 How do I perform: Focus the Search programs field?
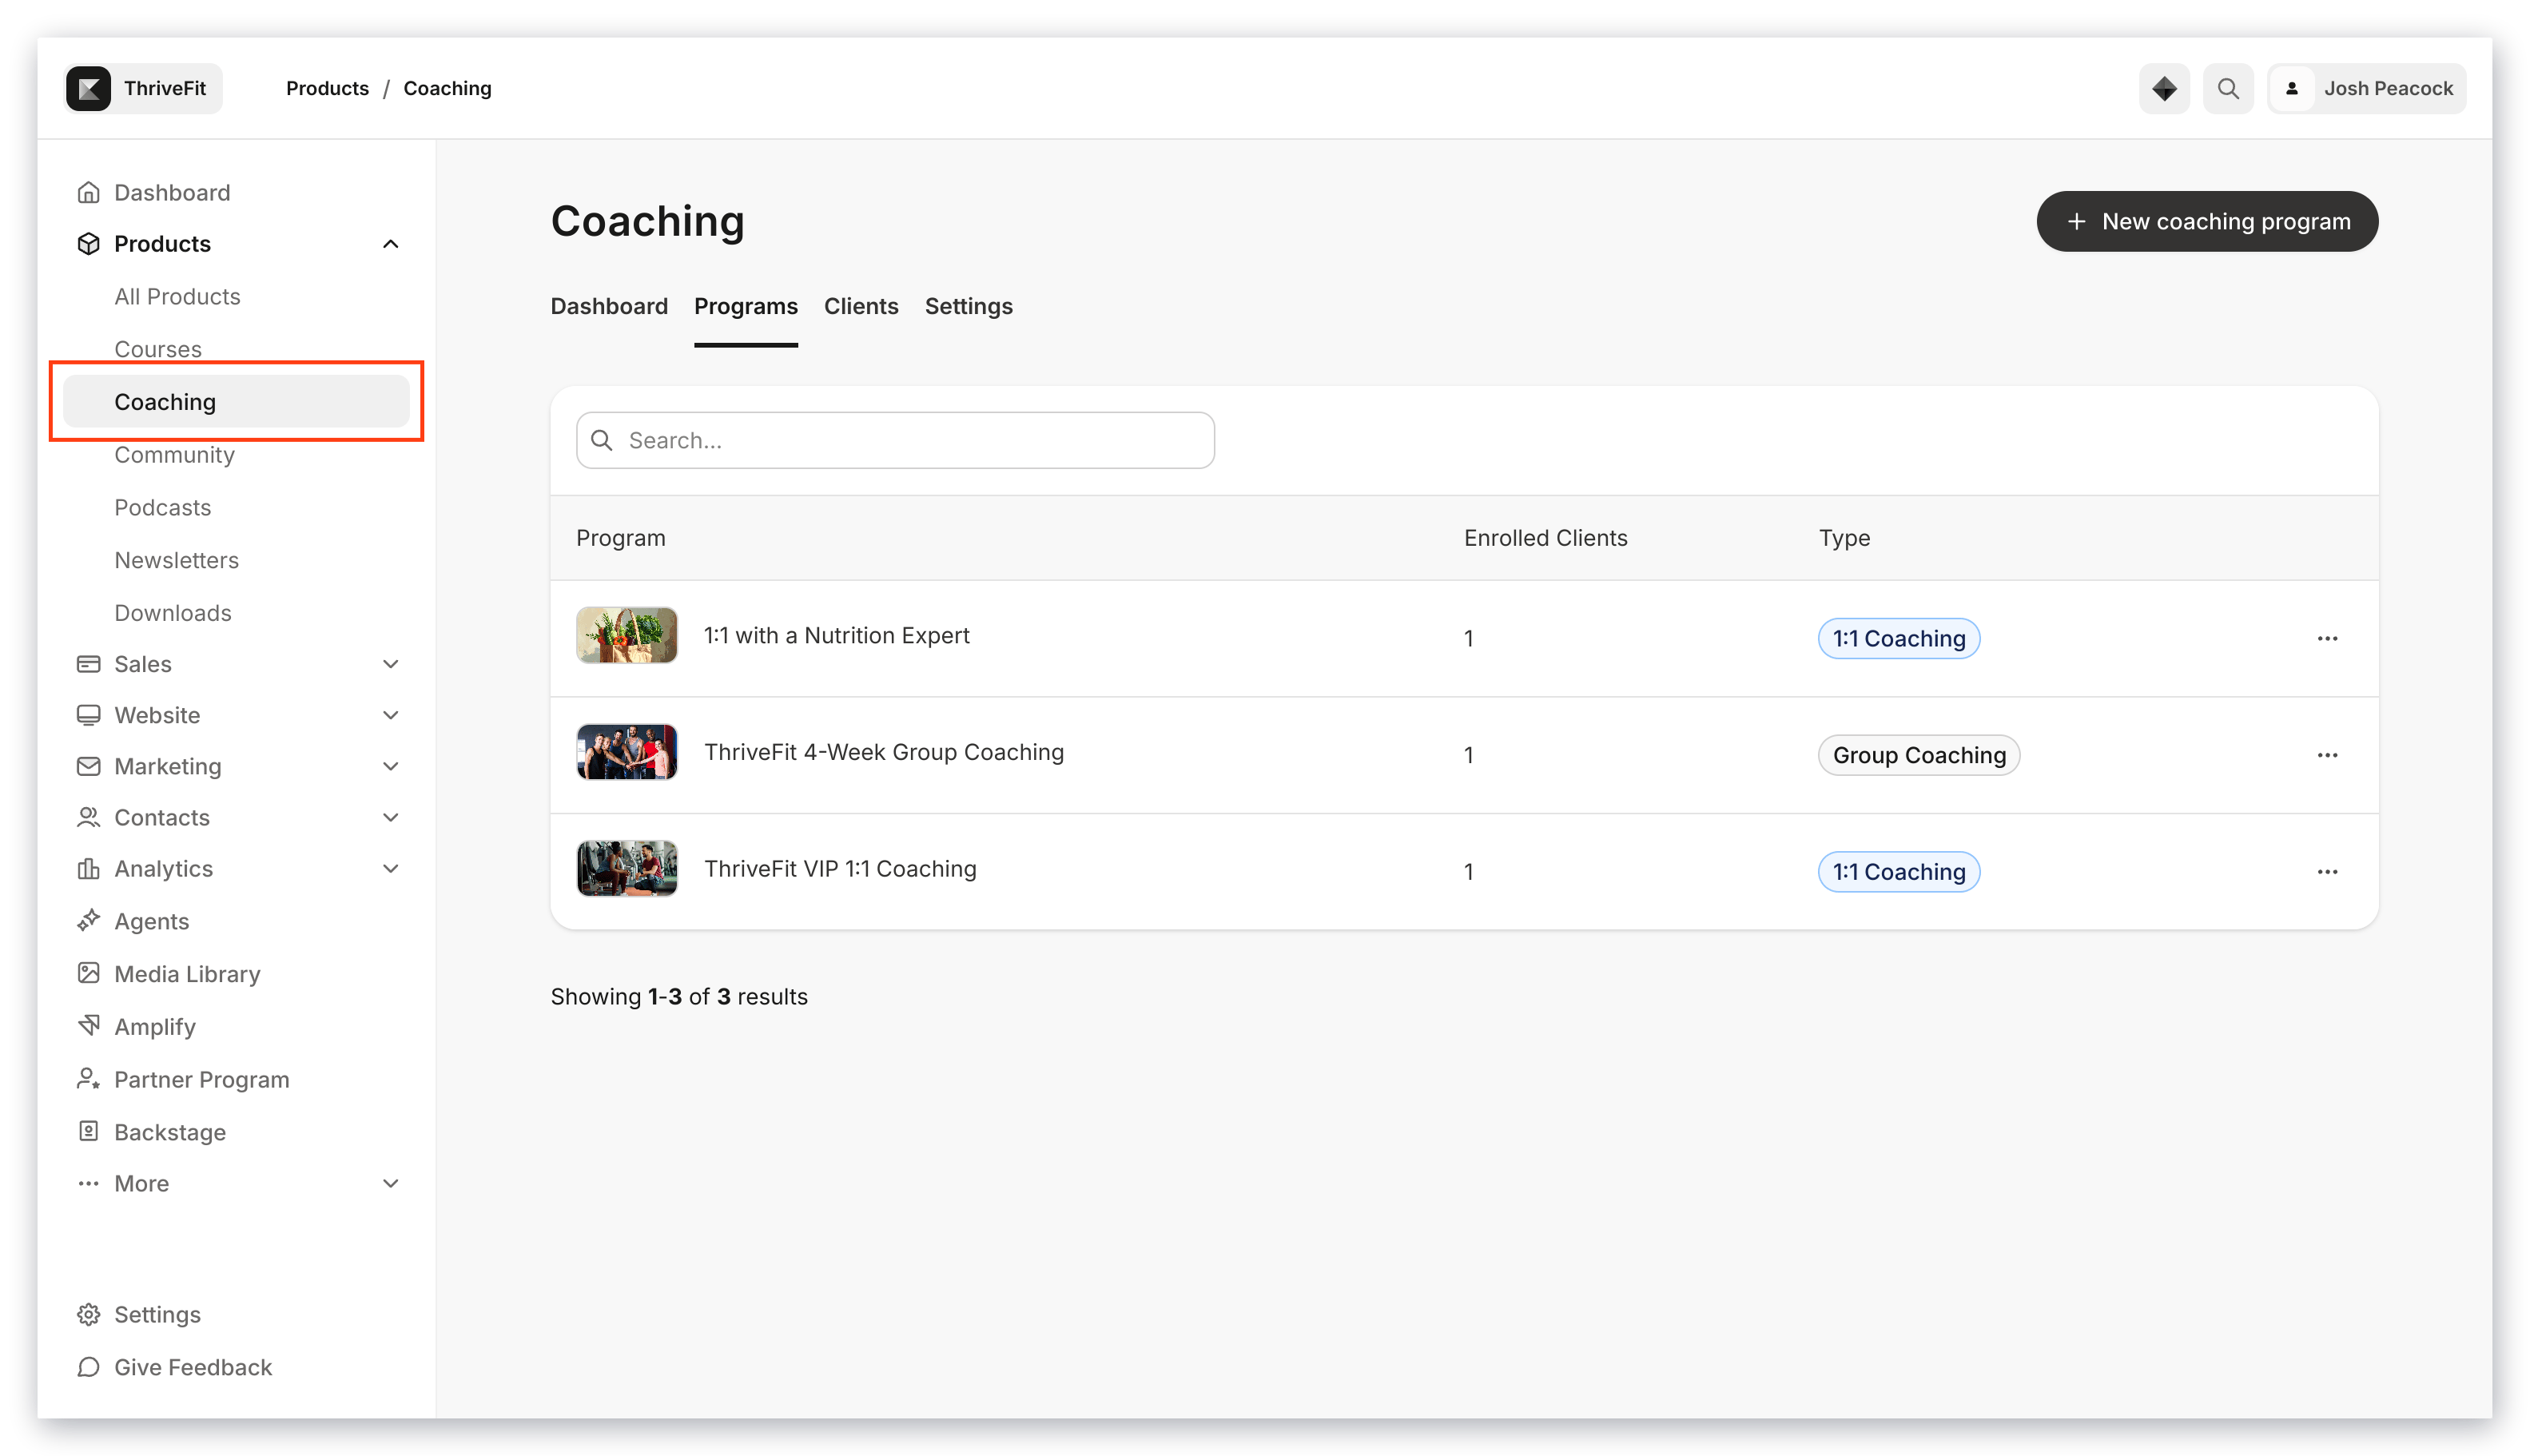pos(895,440)
